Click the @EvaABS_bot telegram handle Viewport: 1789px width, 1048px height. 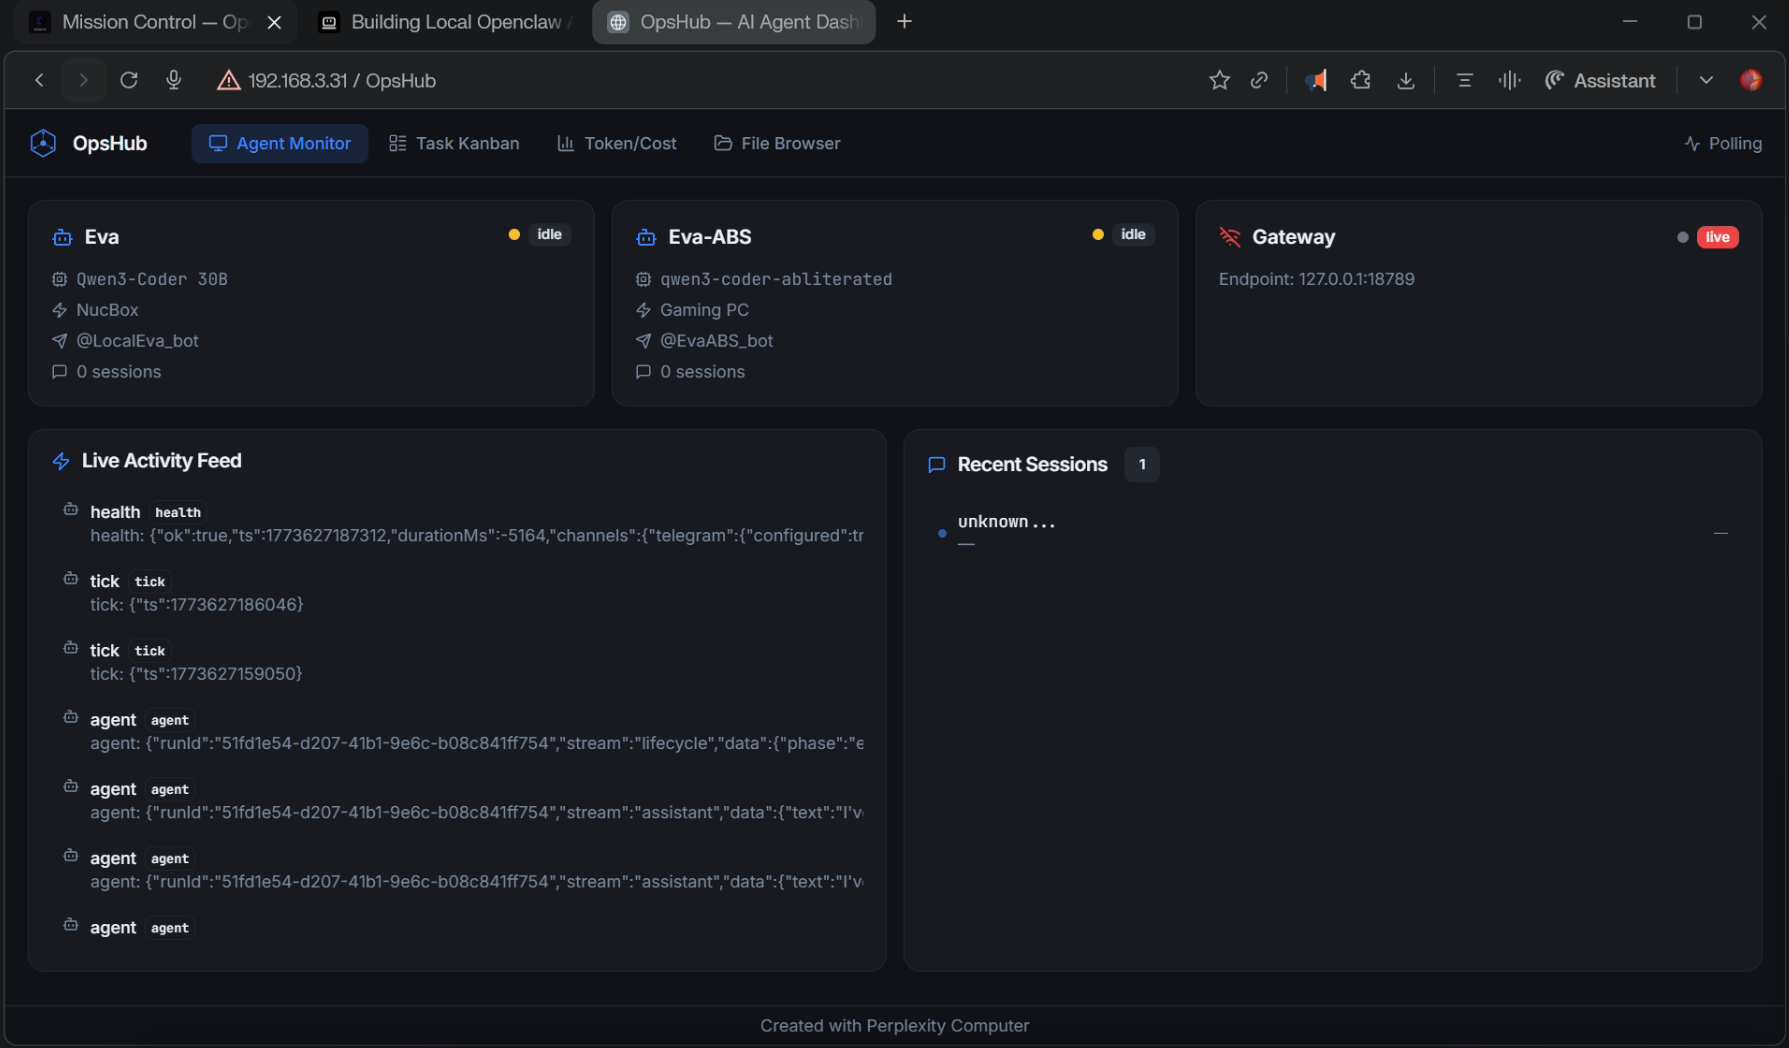pos(716,341)
